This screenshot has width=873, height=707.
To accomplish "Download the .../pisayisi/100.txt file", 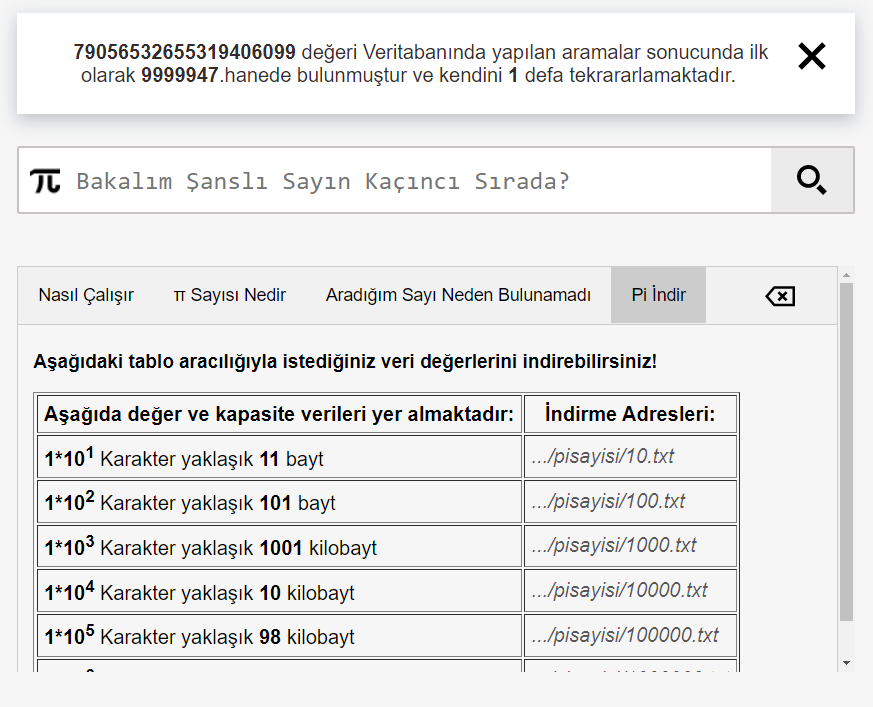I will tap(609, 501).
